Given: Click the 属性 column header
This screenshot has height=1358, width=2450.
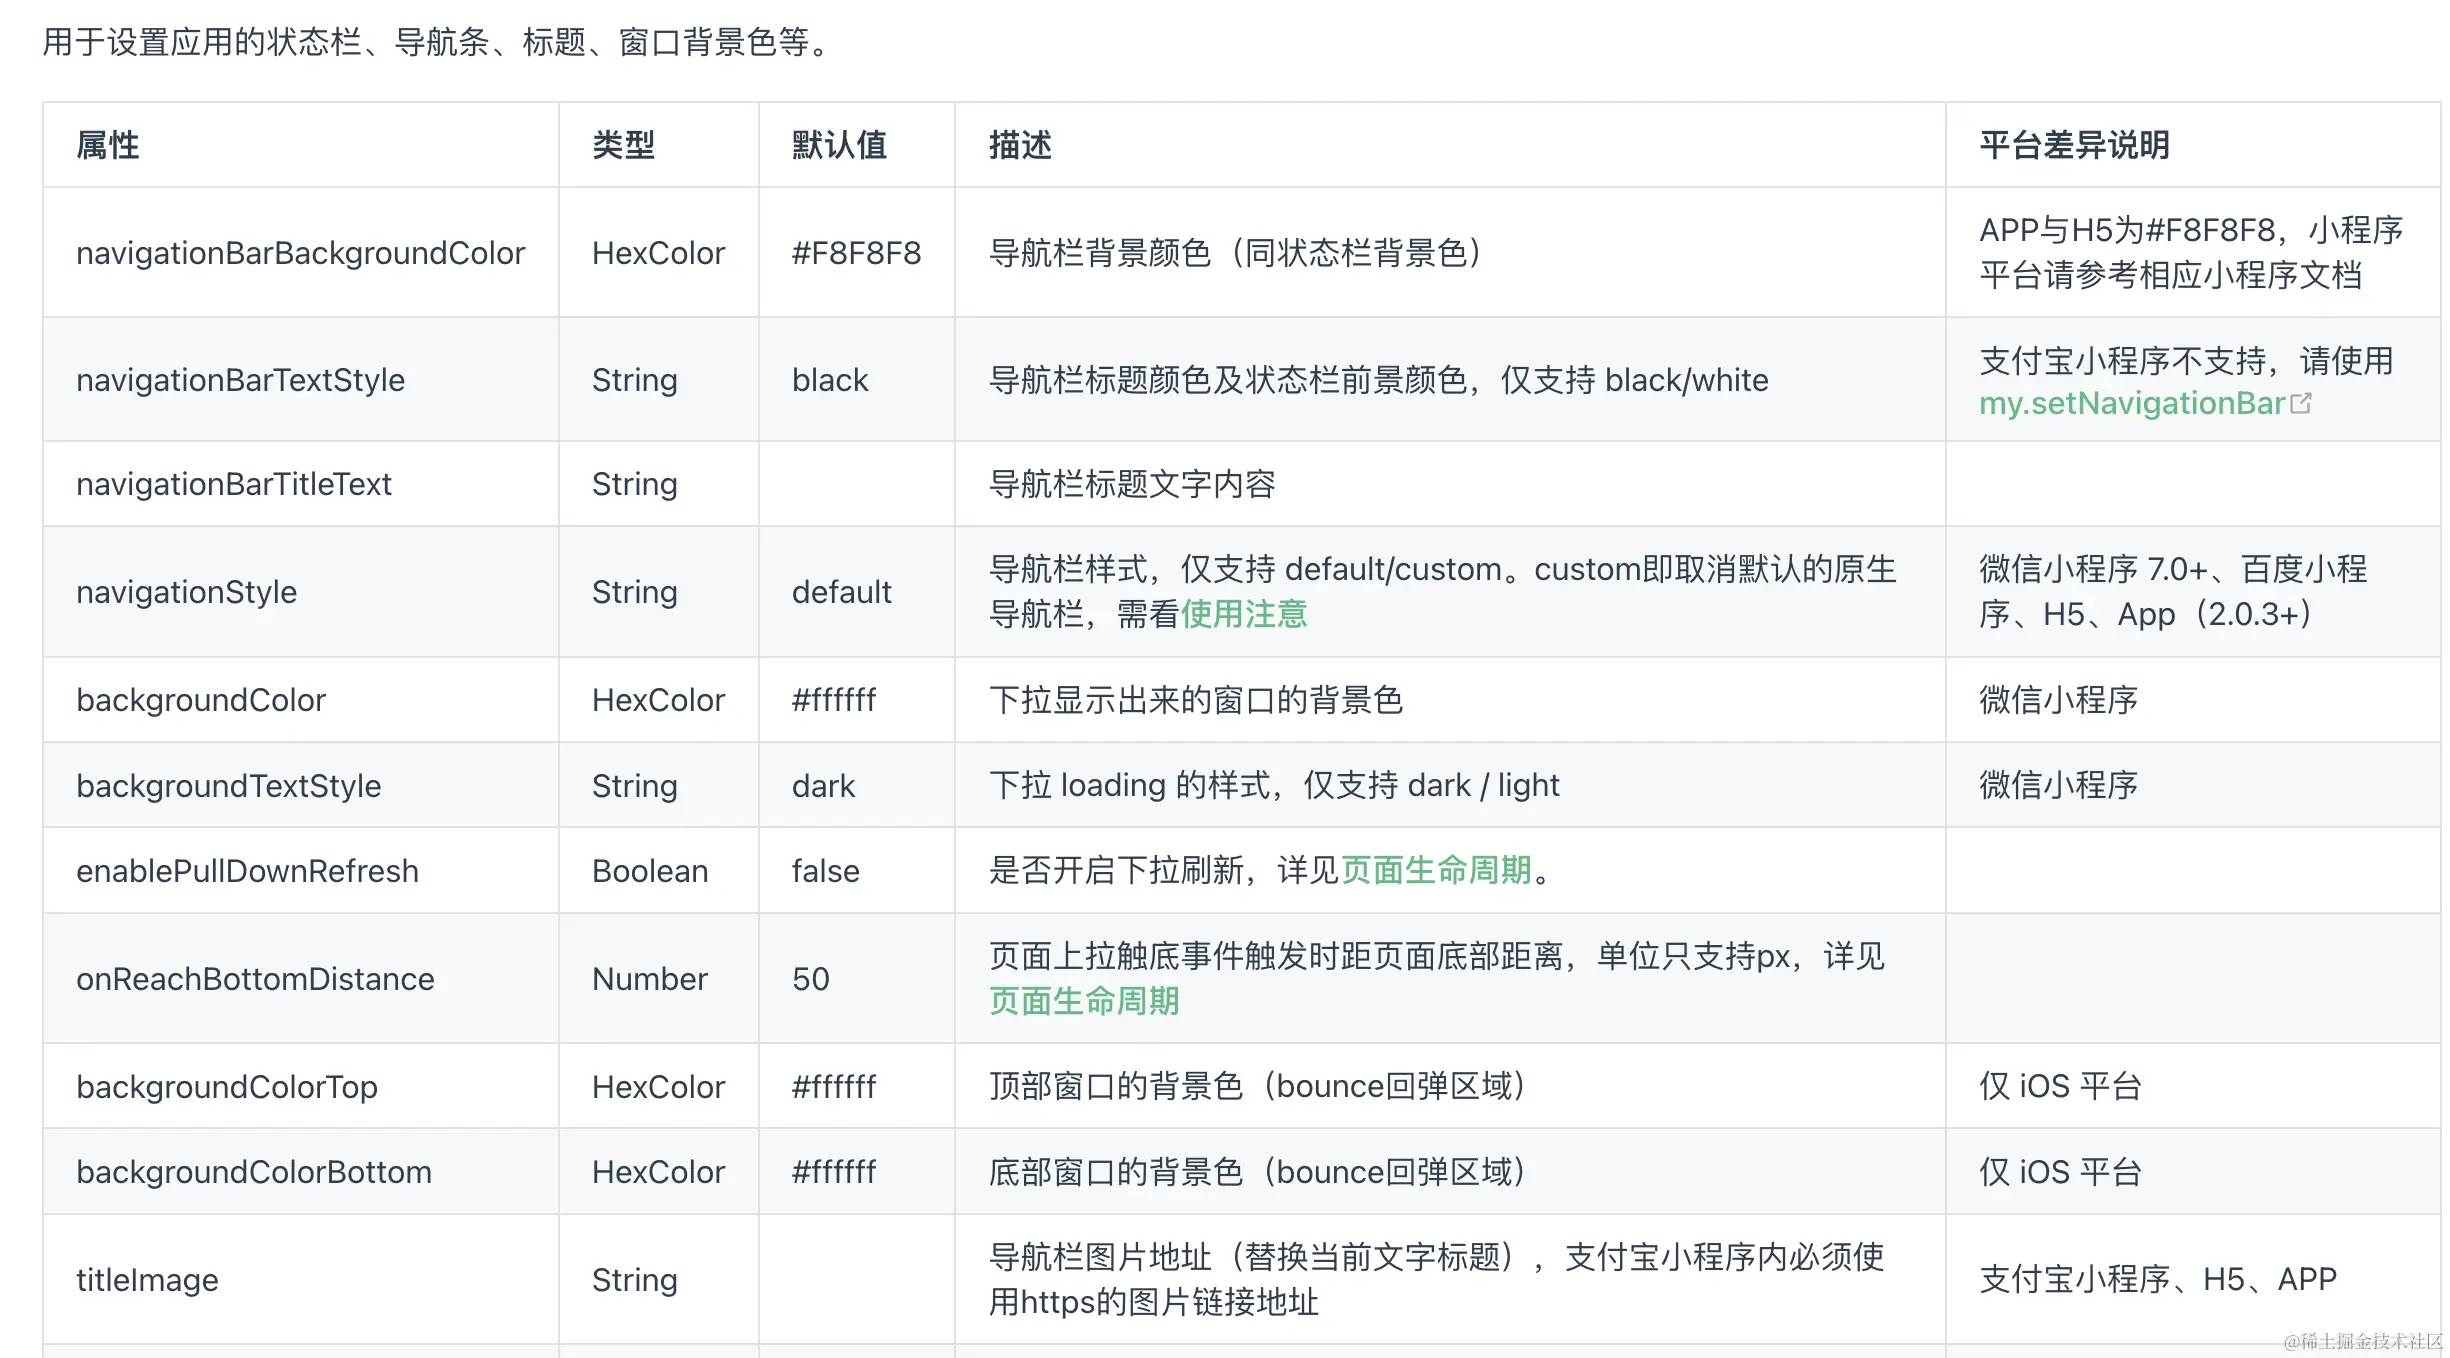Looking at the screenshot, I should coord(108,145).
